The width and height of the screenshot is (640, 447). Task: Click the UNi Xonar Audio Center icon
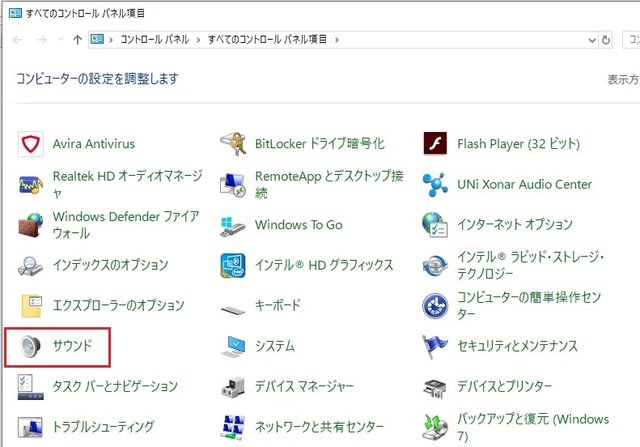[x=435, y=184]
